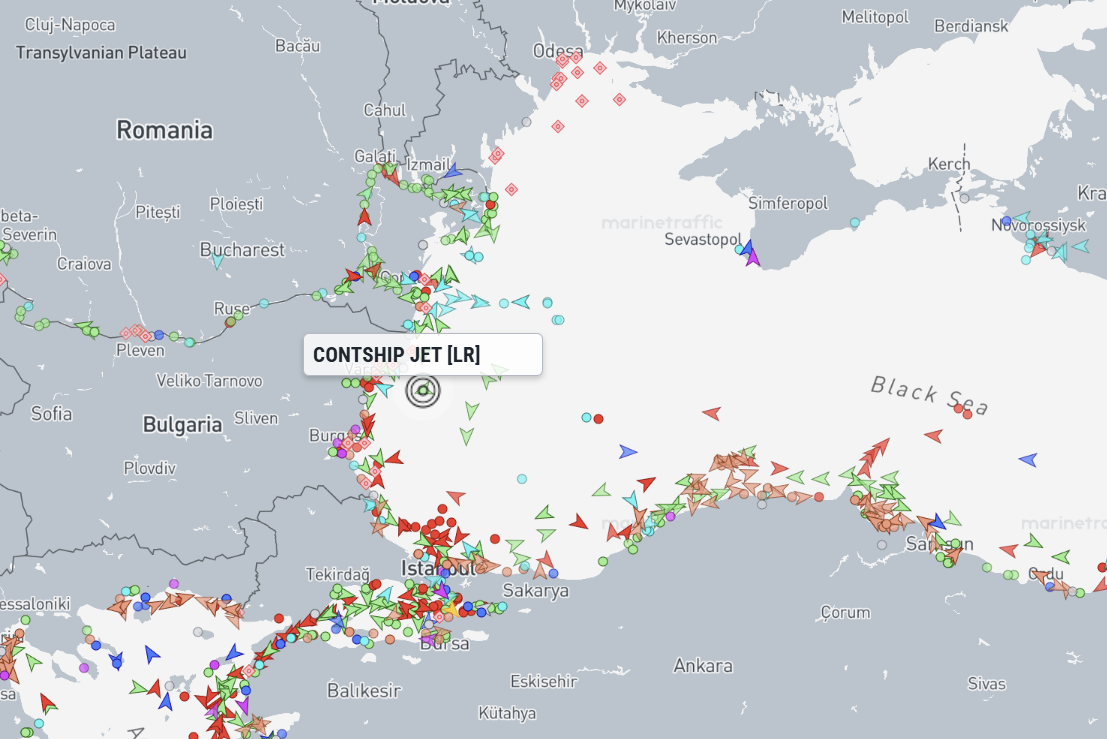Click the Sofia city label
Image resolution: width=1107 pixels, height=739 pixels.
[52, 414]
